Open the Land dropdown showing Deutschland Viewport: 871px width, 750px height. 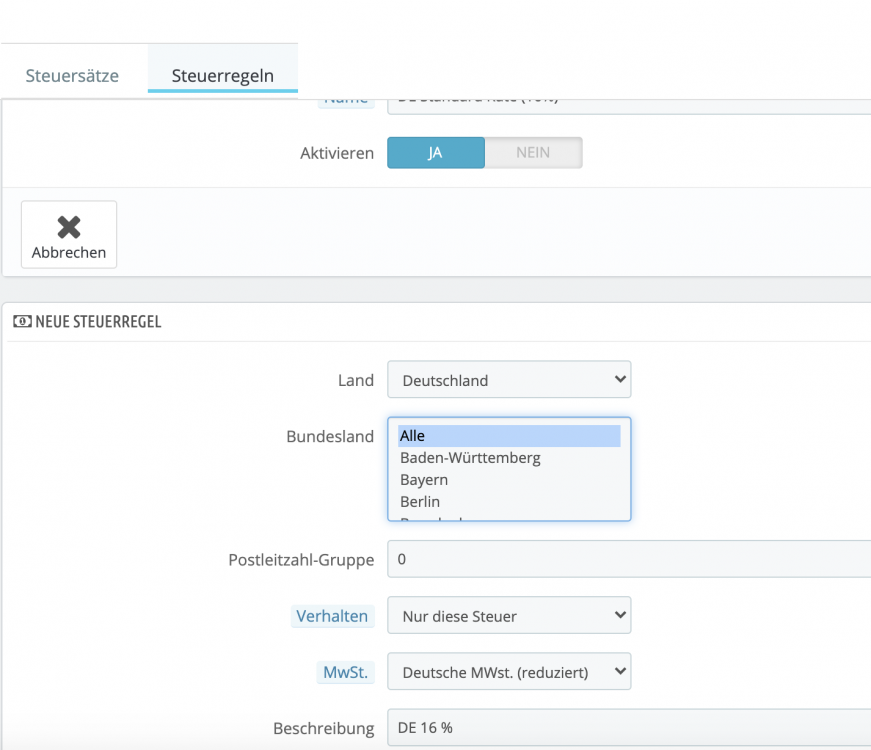click(x=509, y=380)
